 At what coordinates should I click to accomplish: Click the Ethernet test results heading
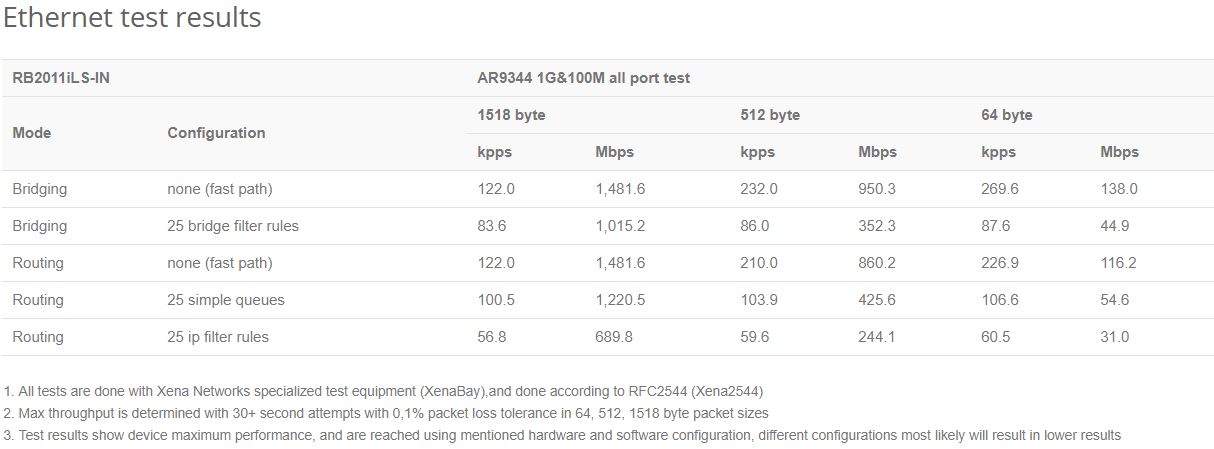coord(132,18)
